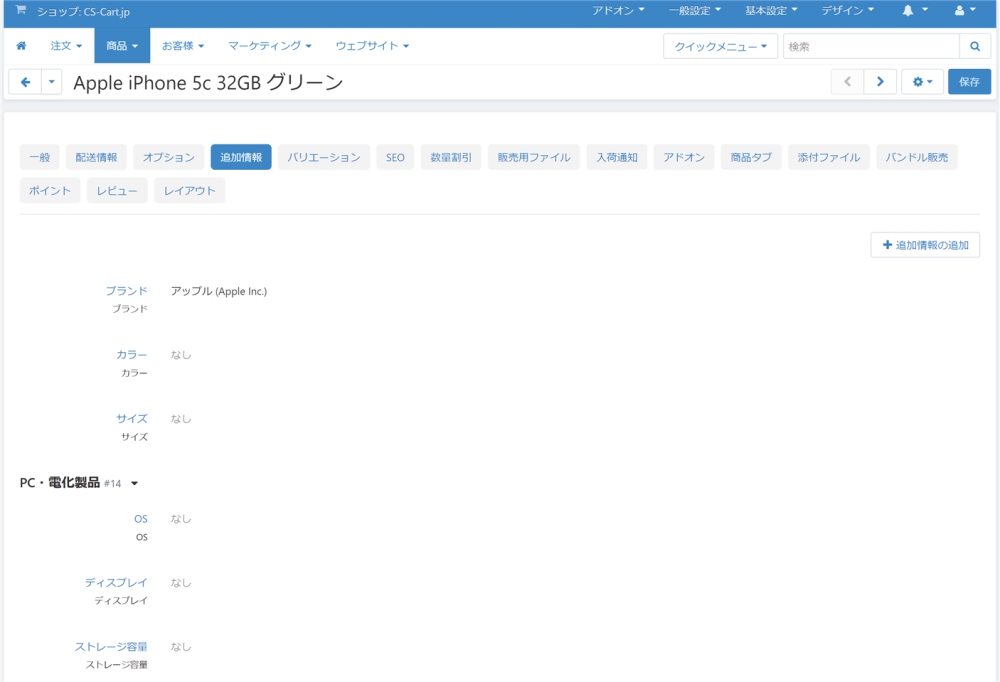Open the ディスプレイ feature link
The image size is (1000, 682).
pyautogui.click(x=116, y=582)
